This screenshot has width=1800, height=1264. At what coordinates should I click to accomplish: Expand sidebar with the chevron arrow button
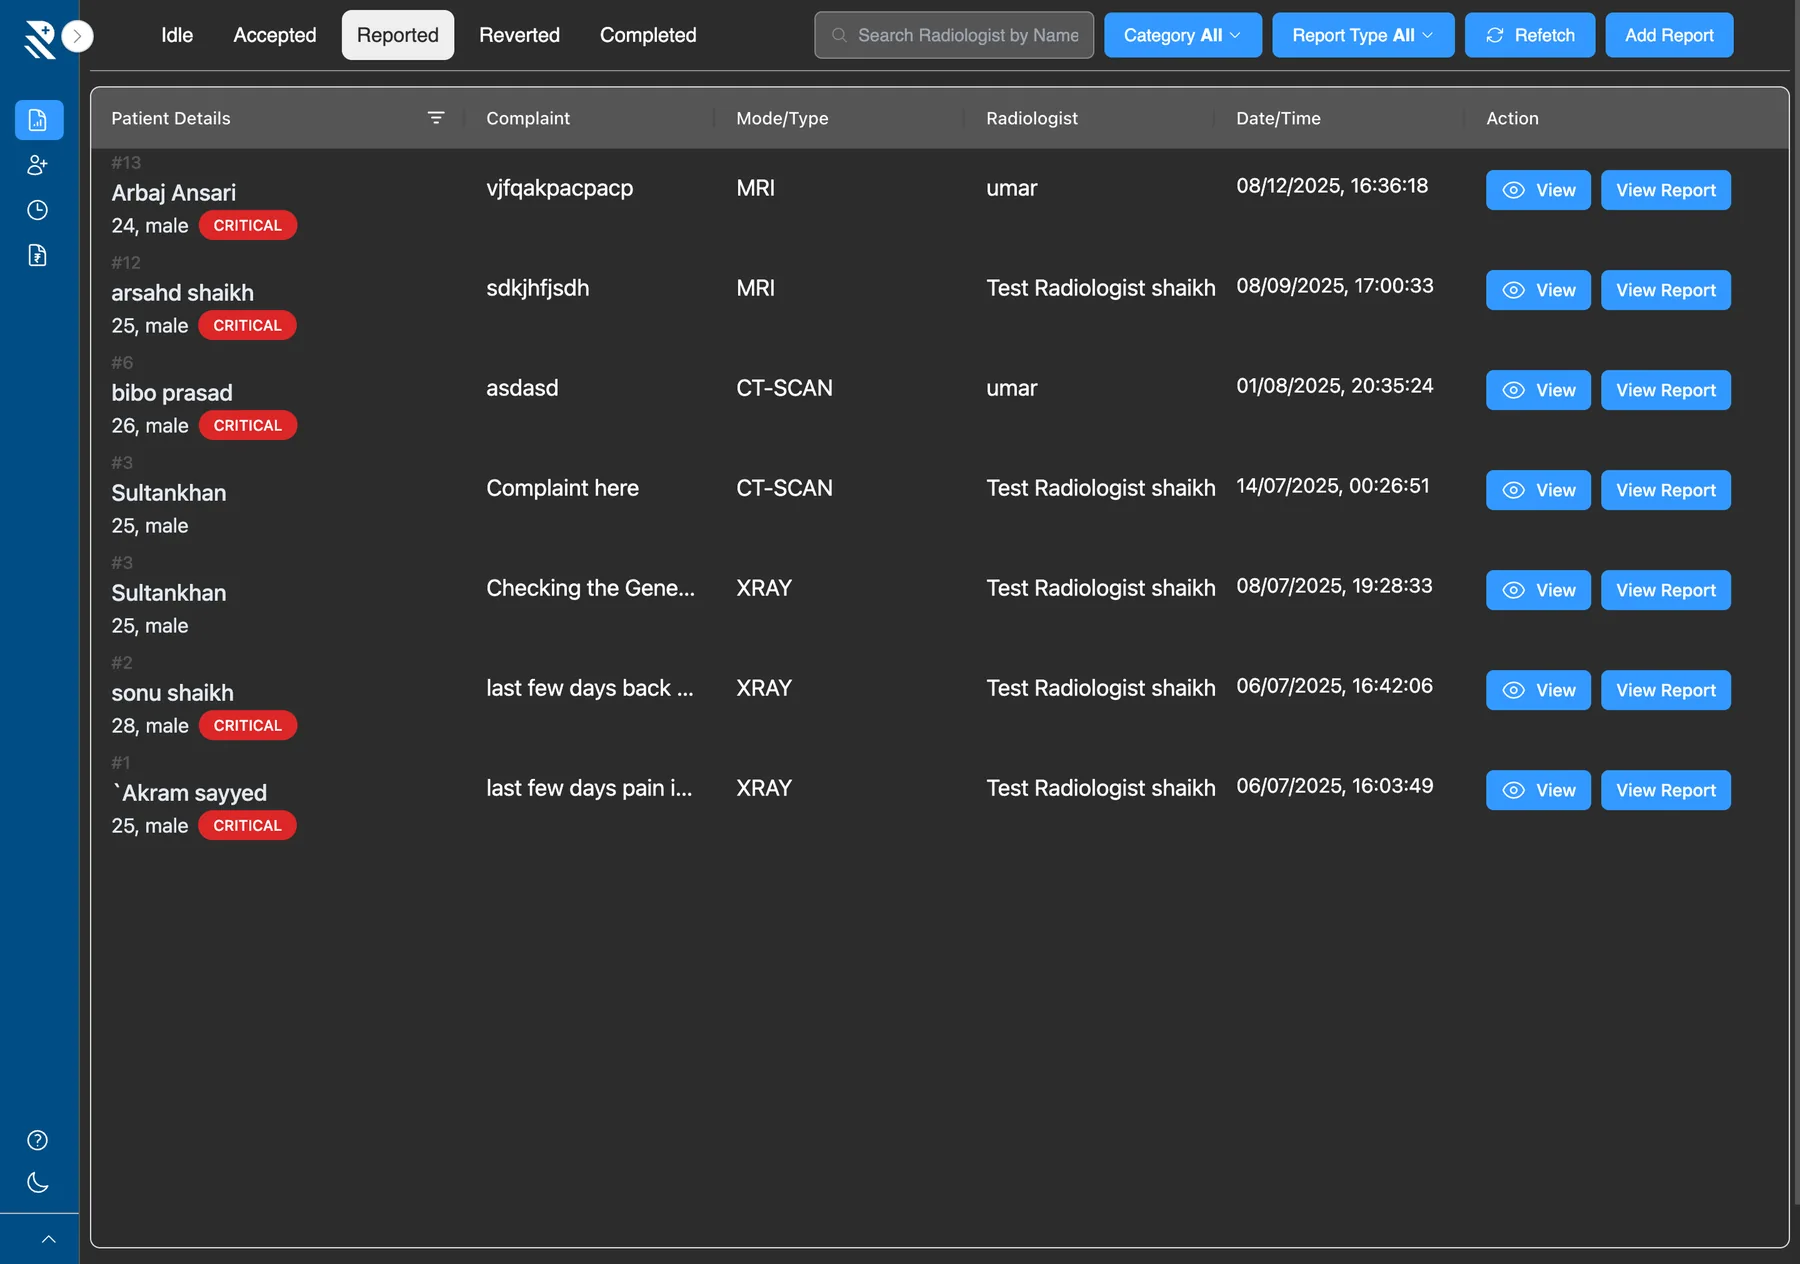coord(78,36)
